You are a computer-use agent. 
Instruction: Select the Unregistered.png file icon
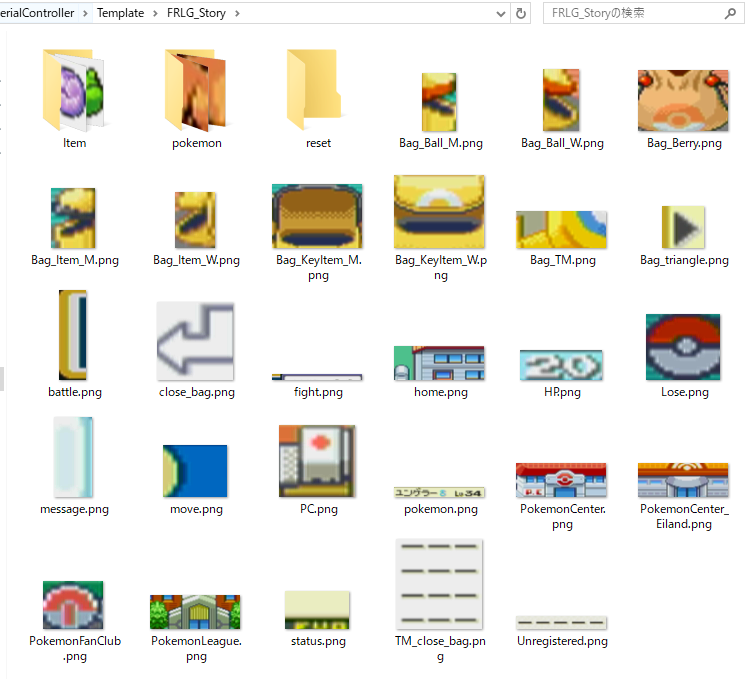[561, 623]
